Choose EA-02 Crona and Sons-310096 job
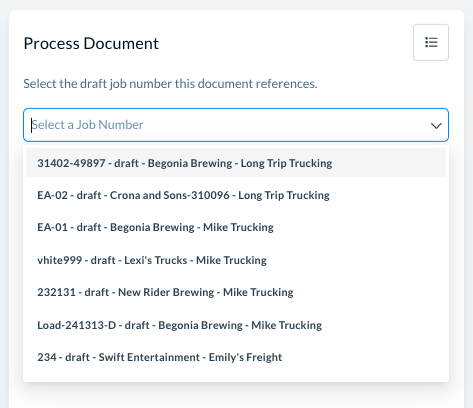This screenshot has height=408, width=473. click(x=236, y=195)
